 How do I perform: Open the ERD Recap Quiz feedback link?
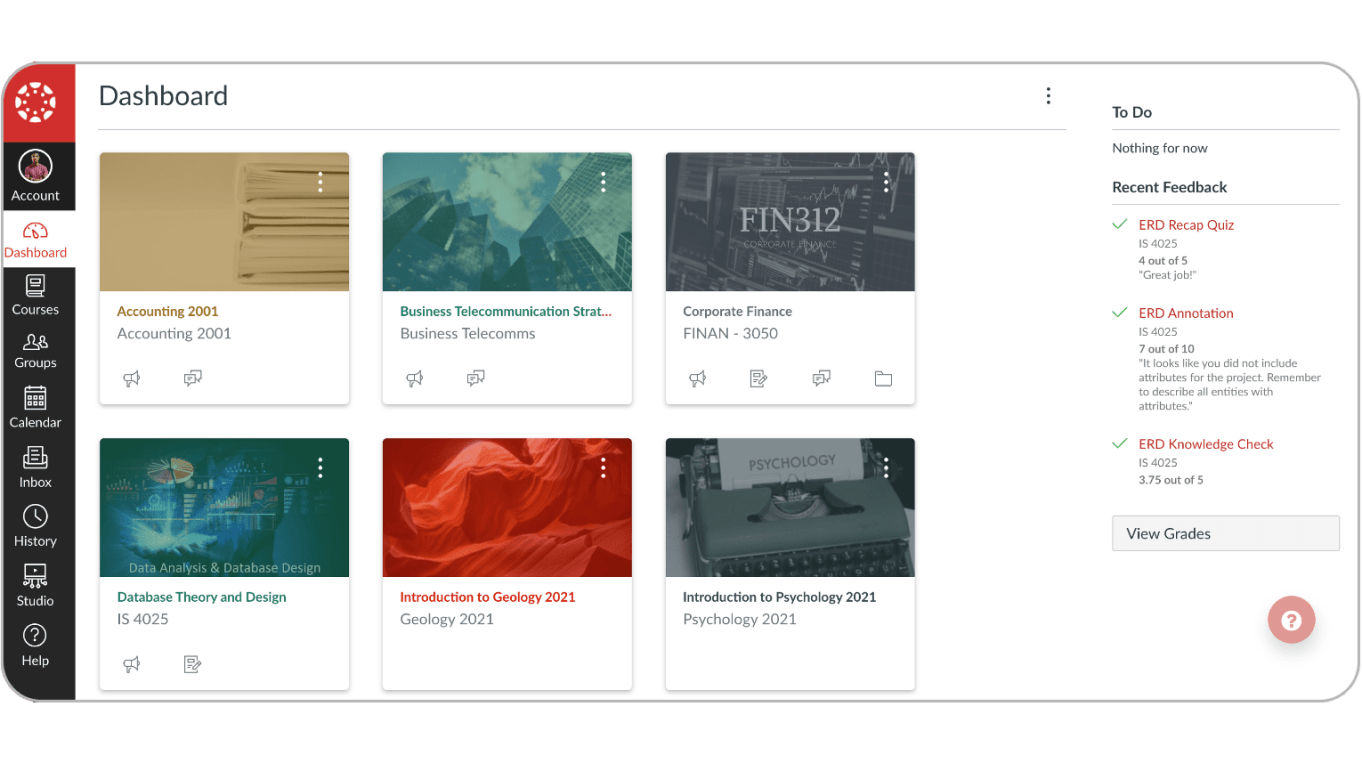coord(1186,225)
